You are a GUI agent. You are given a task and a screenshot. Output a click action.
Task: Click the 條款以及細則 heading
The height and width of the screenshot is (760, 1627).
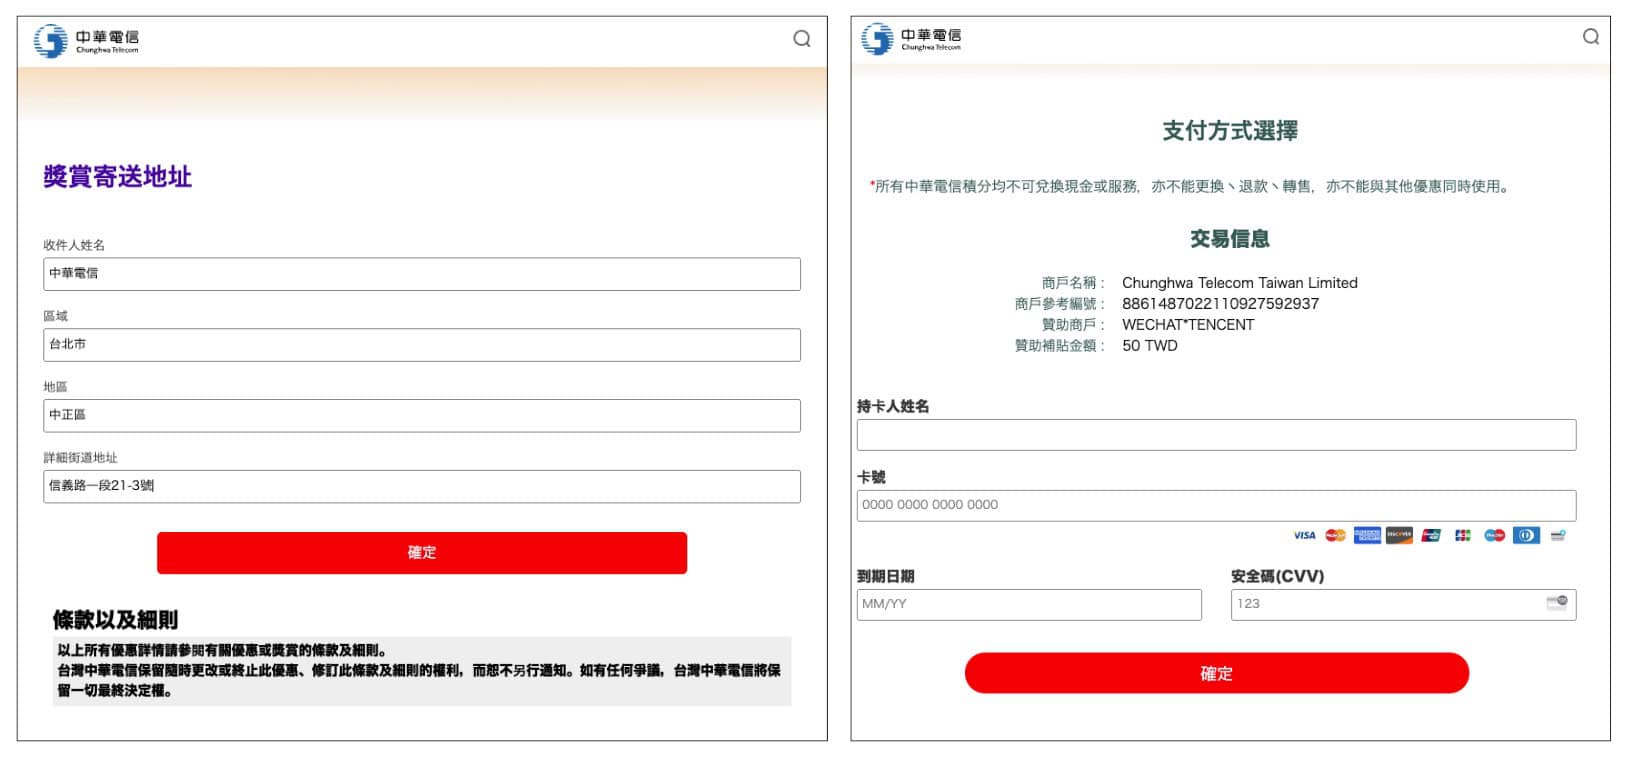115,620
